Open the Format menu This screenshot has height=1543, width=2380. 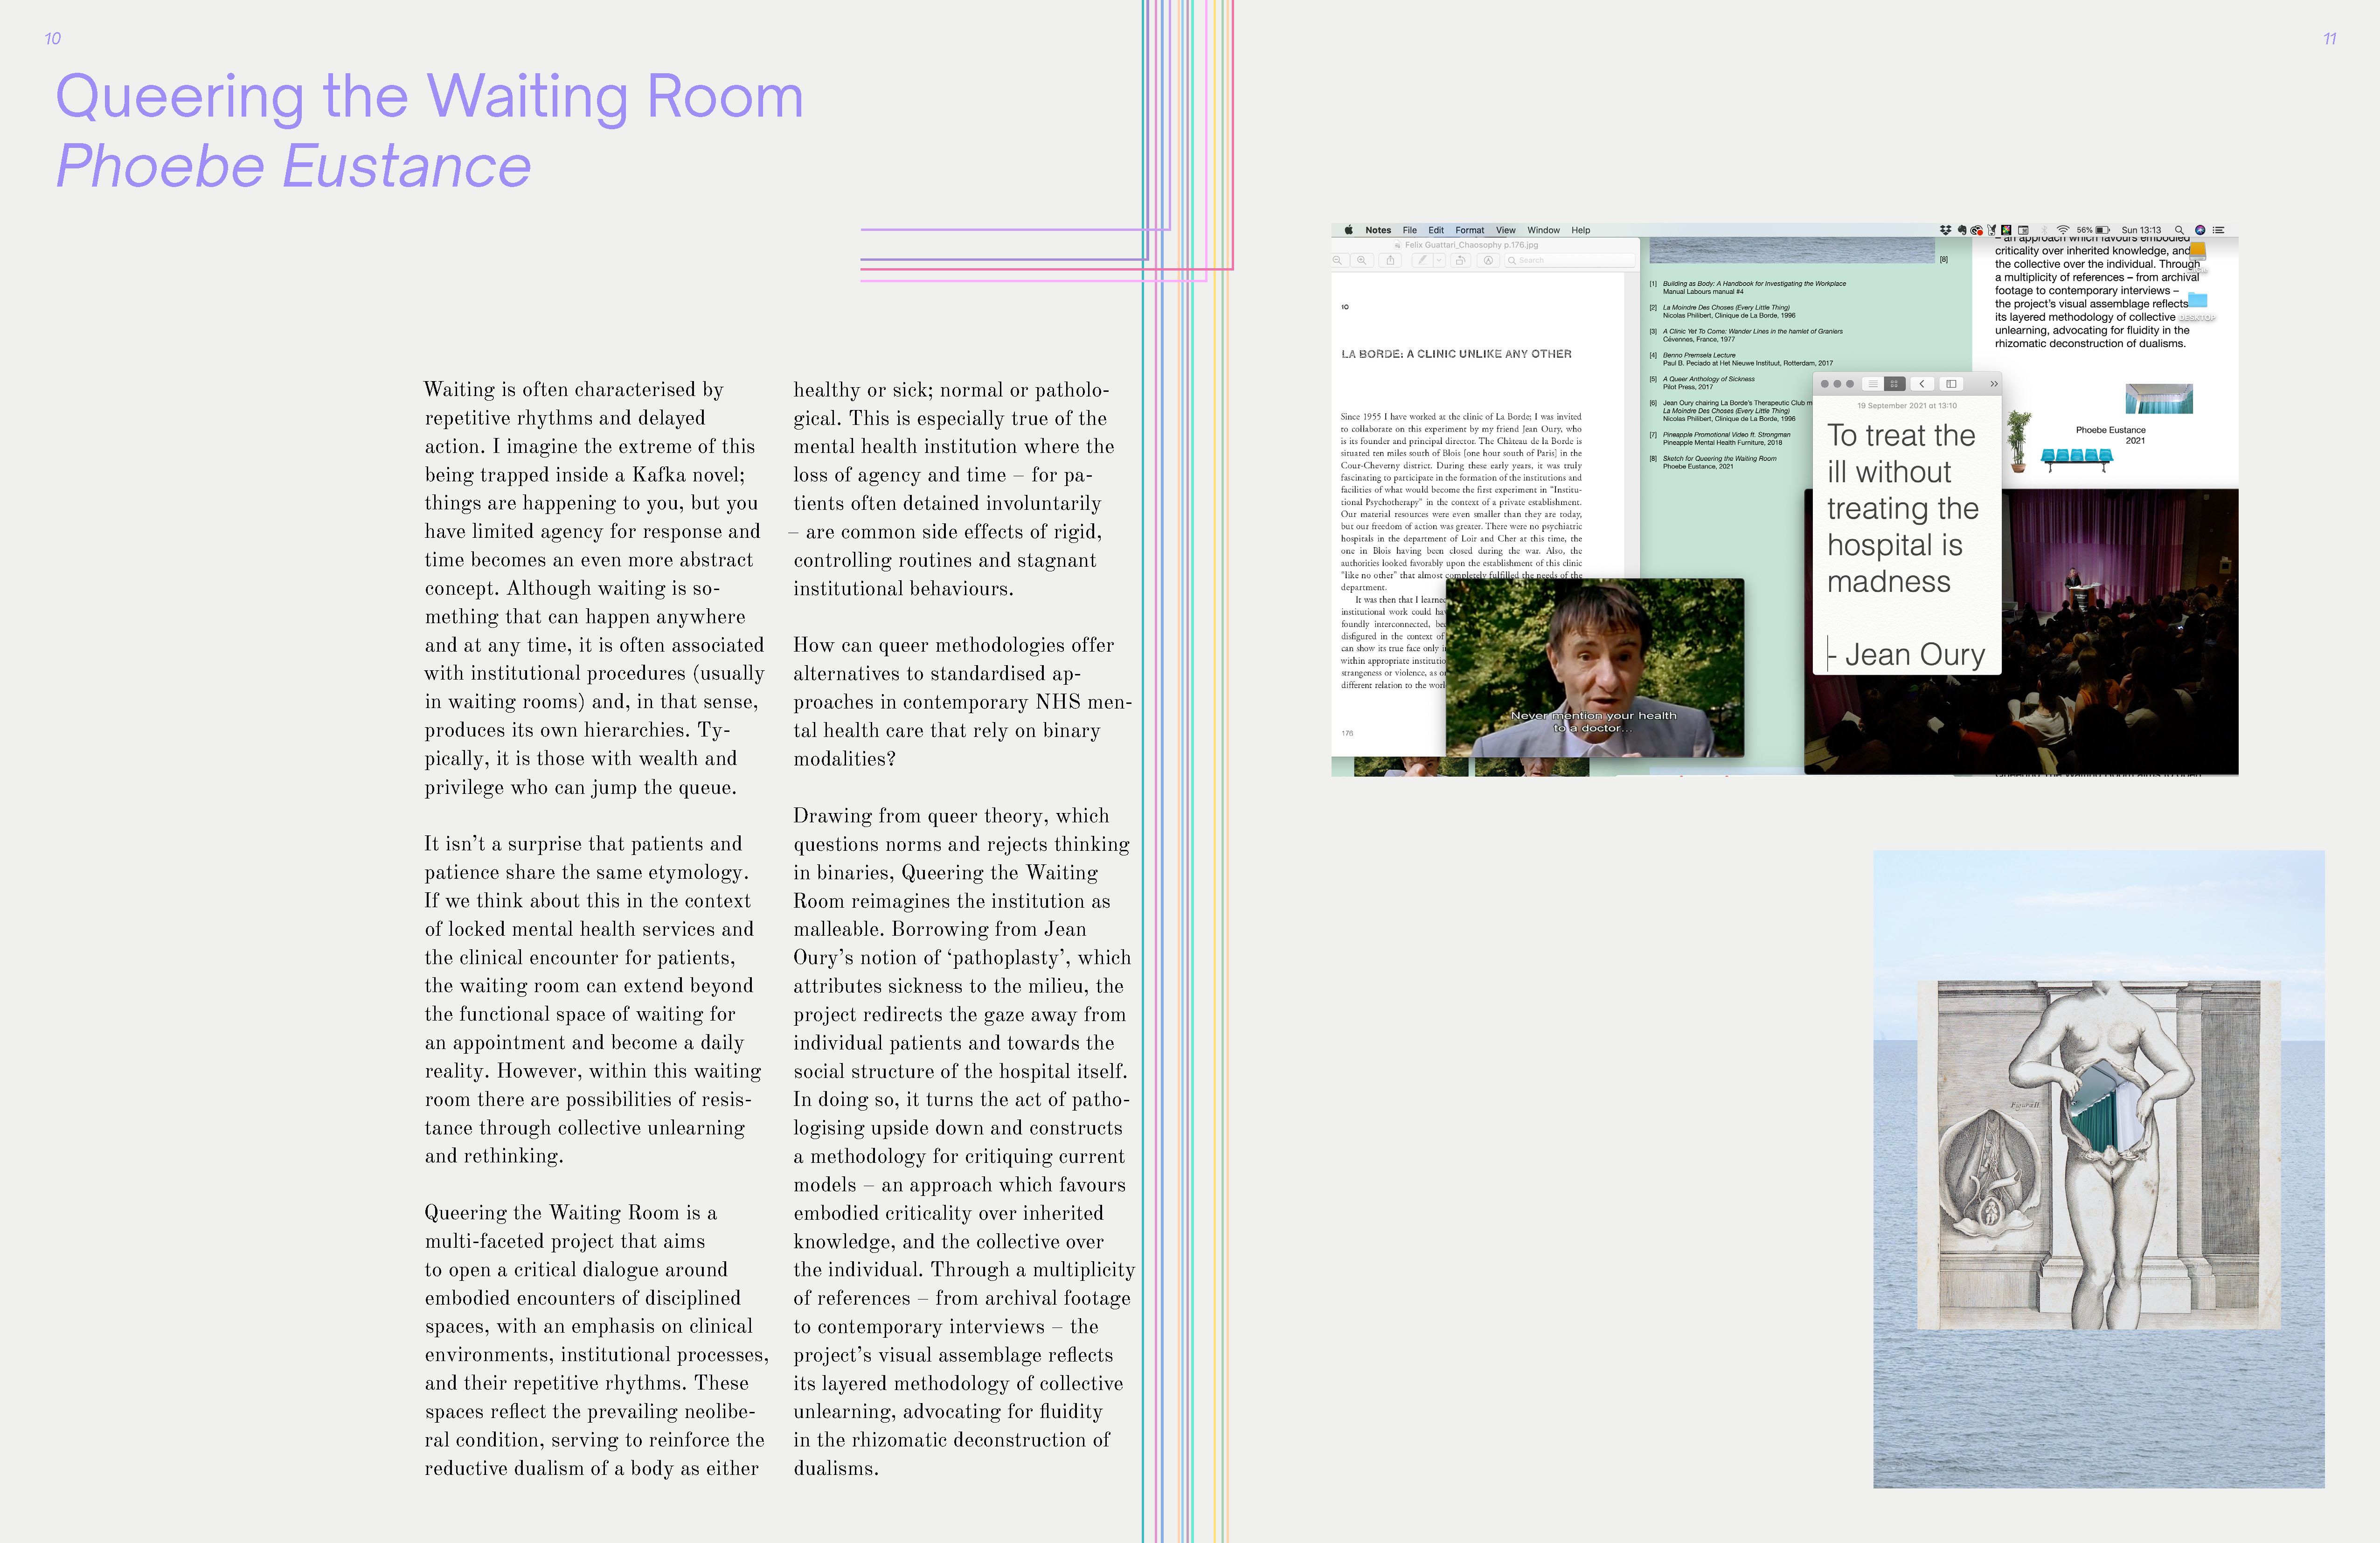click(x=1469, y=230)
